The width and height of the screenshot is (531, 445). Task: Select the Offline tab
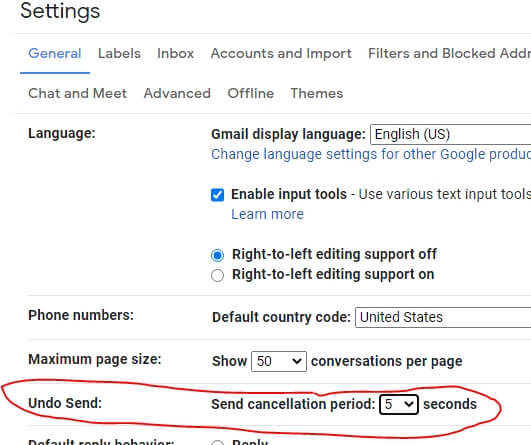click(251, 93)
